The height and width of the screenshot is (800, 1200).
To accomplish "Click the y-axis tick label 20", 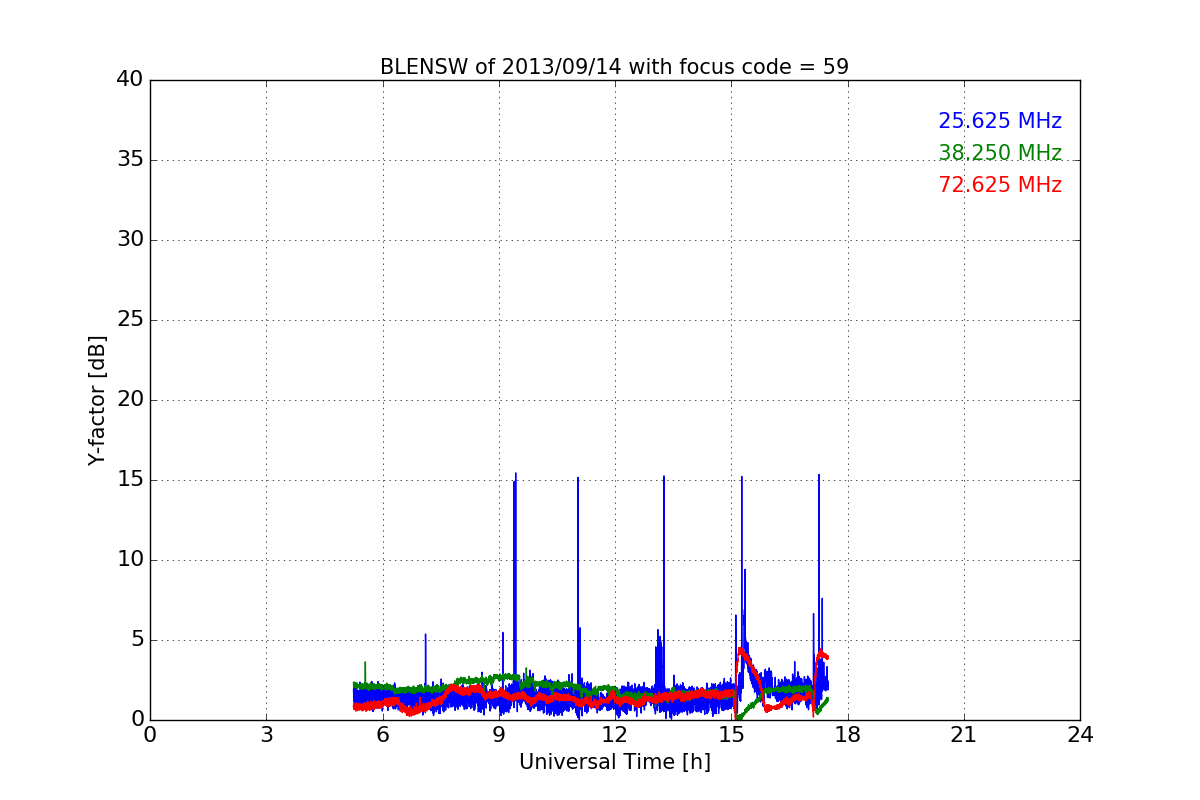I will [129, 400].
